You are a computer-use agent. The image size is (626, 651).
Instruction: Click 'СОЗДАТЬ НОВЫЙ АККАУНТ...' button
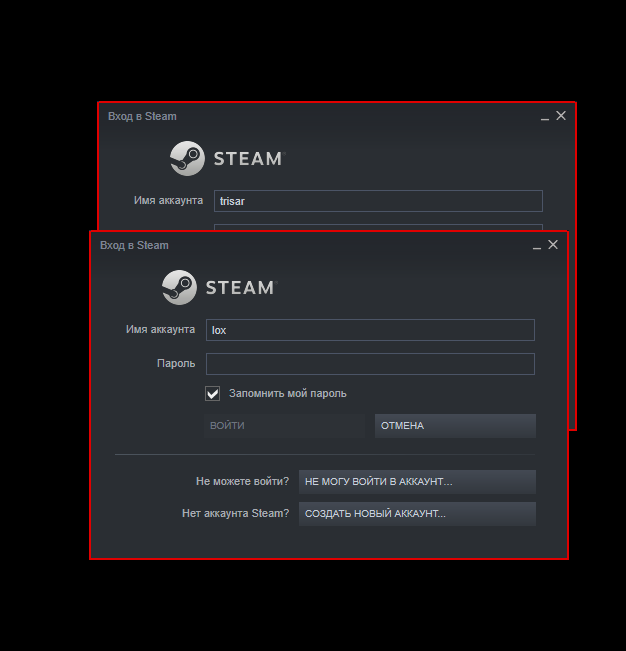[x=417, y=514]
